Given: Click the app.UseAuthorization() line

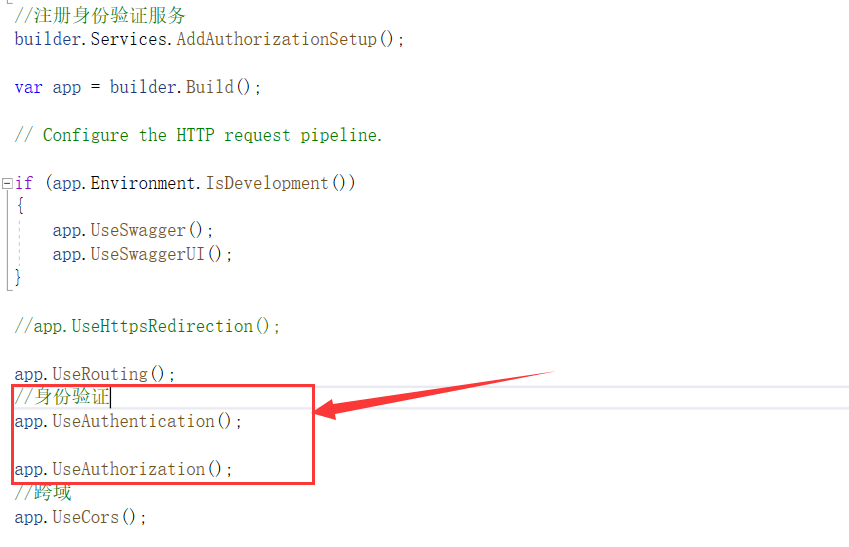Looking at the screenshot, I should tap(123, 469).
